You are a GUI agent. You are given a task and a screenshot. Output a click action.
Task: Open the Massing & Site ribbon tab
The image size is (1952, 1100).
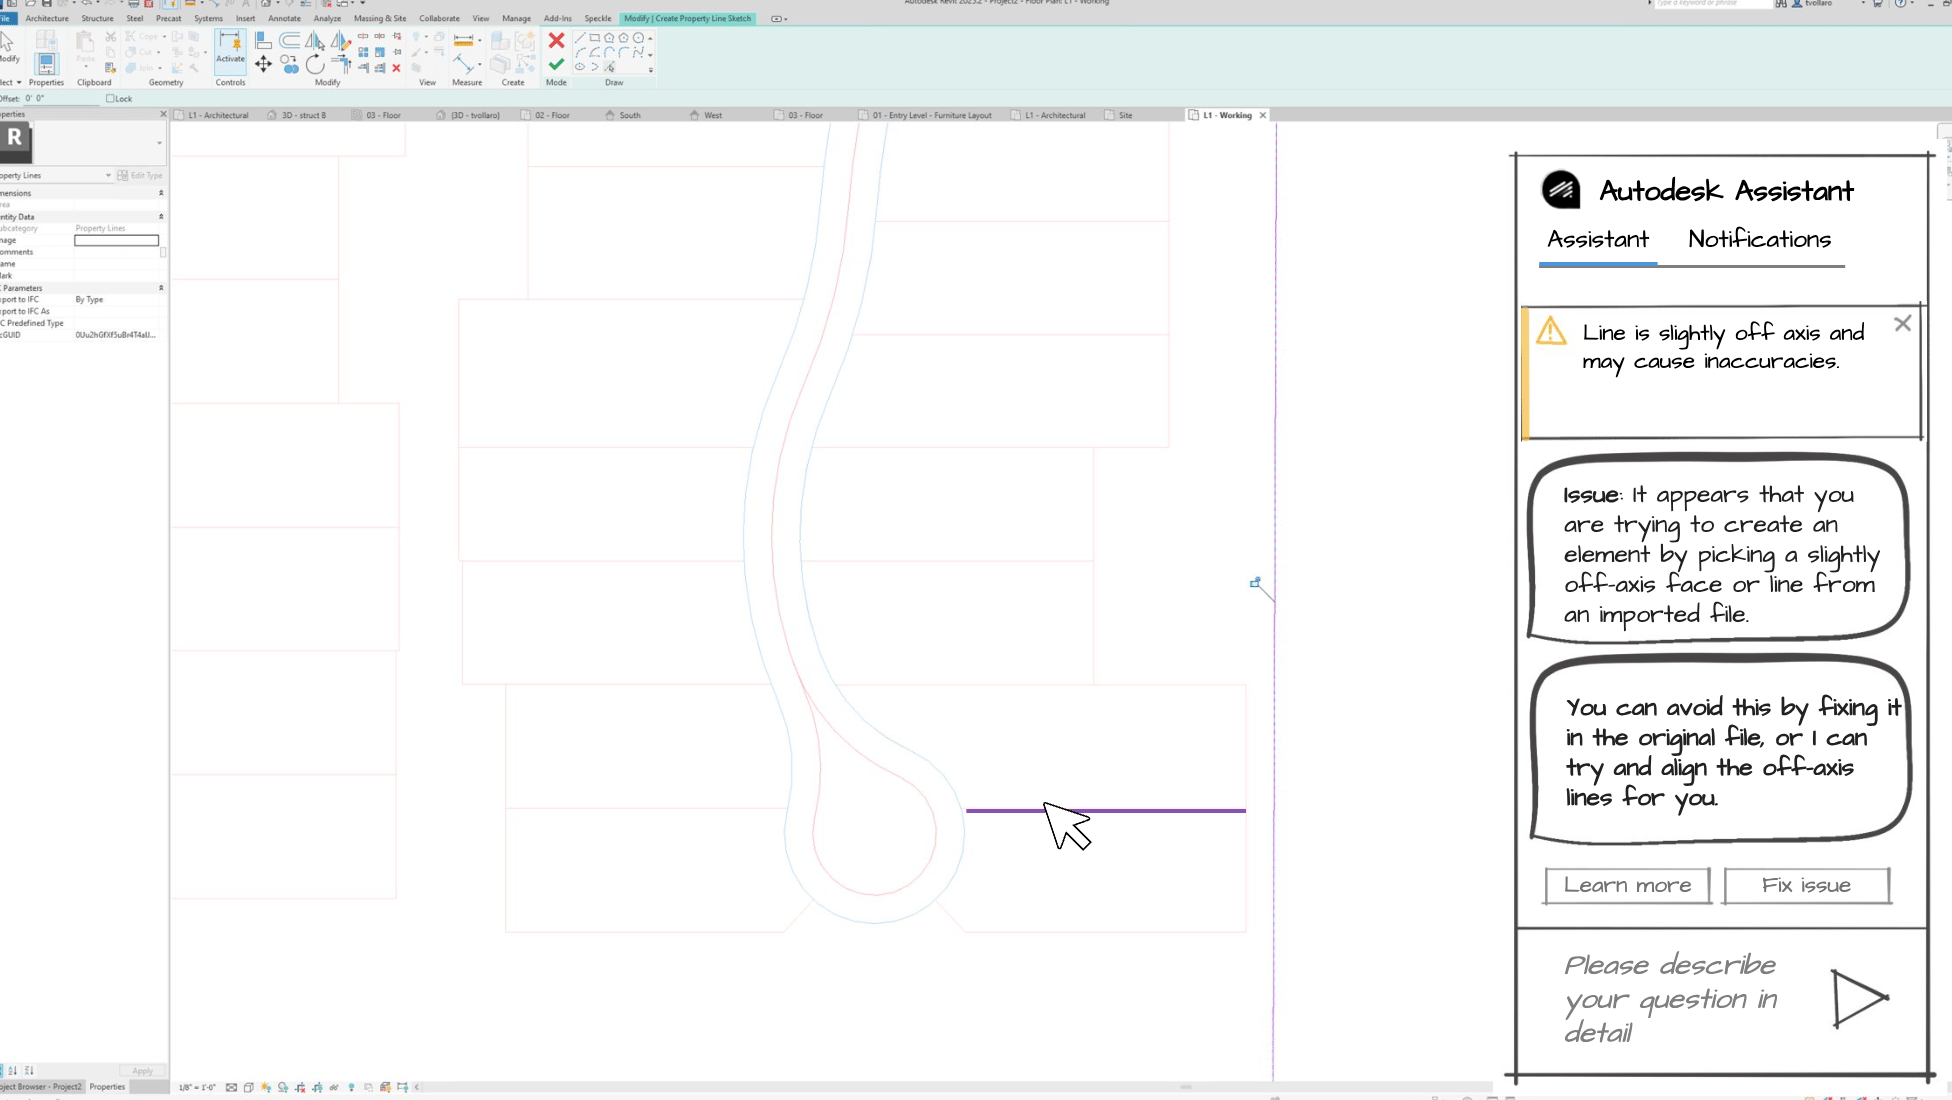[380, 18]
